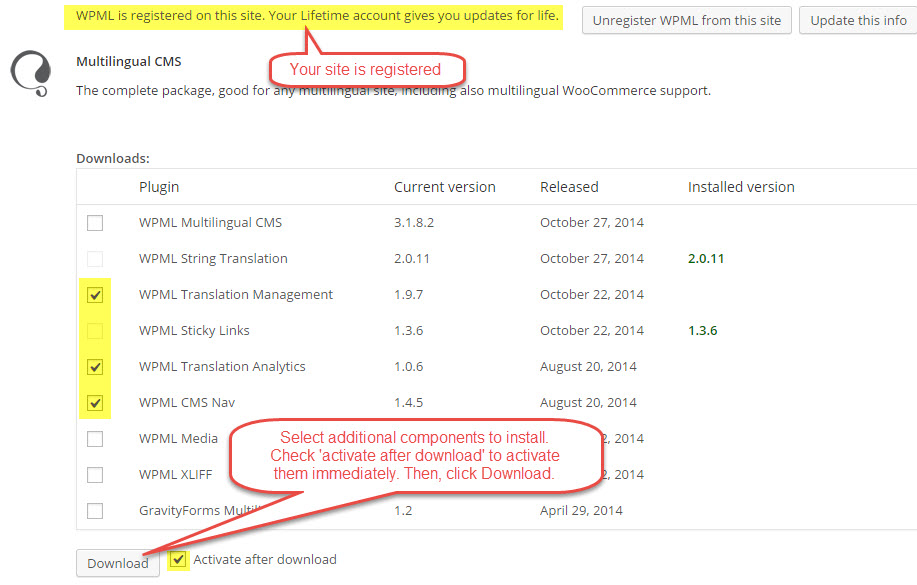Click the version 1.2 value
The image size is (917, 585).
click(403, 511)
